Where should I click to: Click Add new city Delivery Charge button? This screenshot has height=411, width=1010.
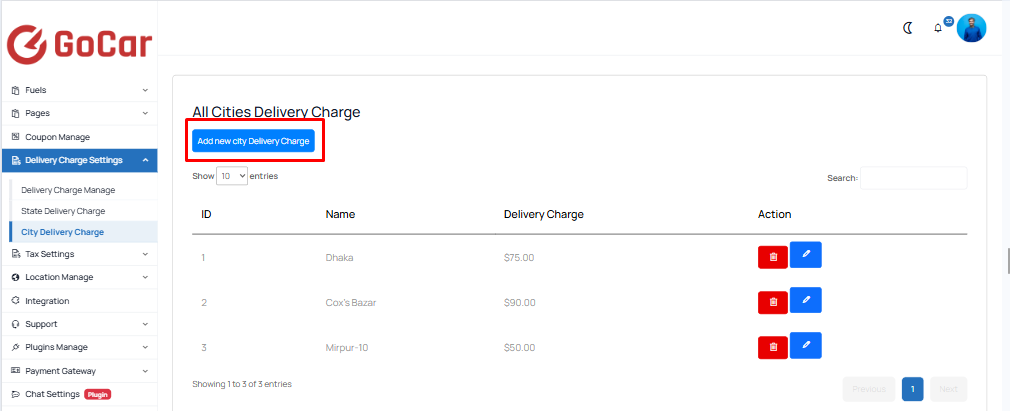click(x=253, y=140)
